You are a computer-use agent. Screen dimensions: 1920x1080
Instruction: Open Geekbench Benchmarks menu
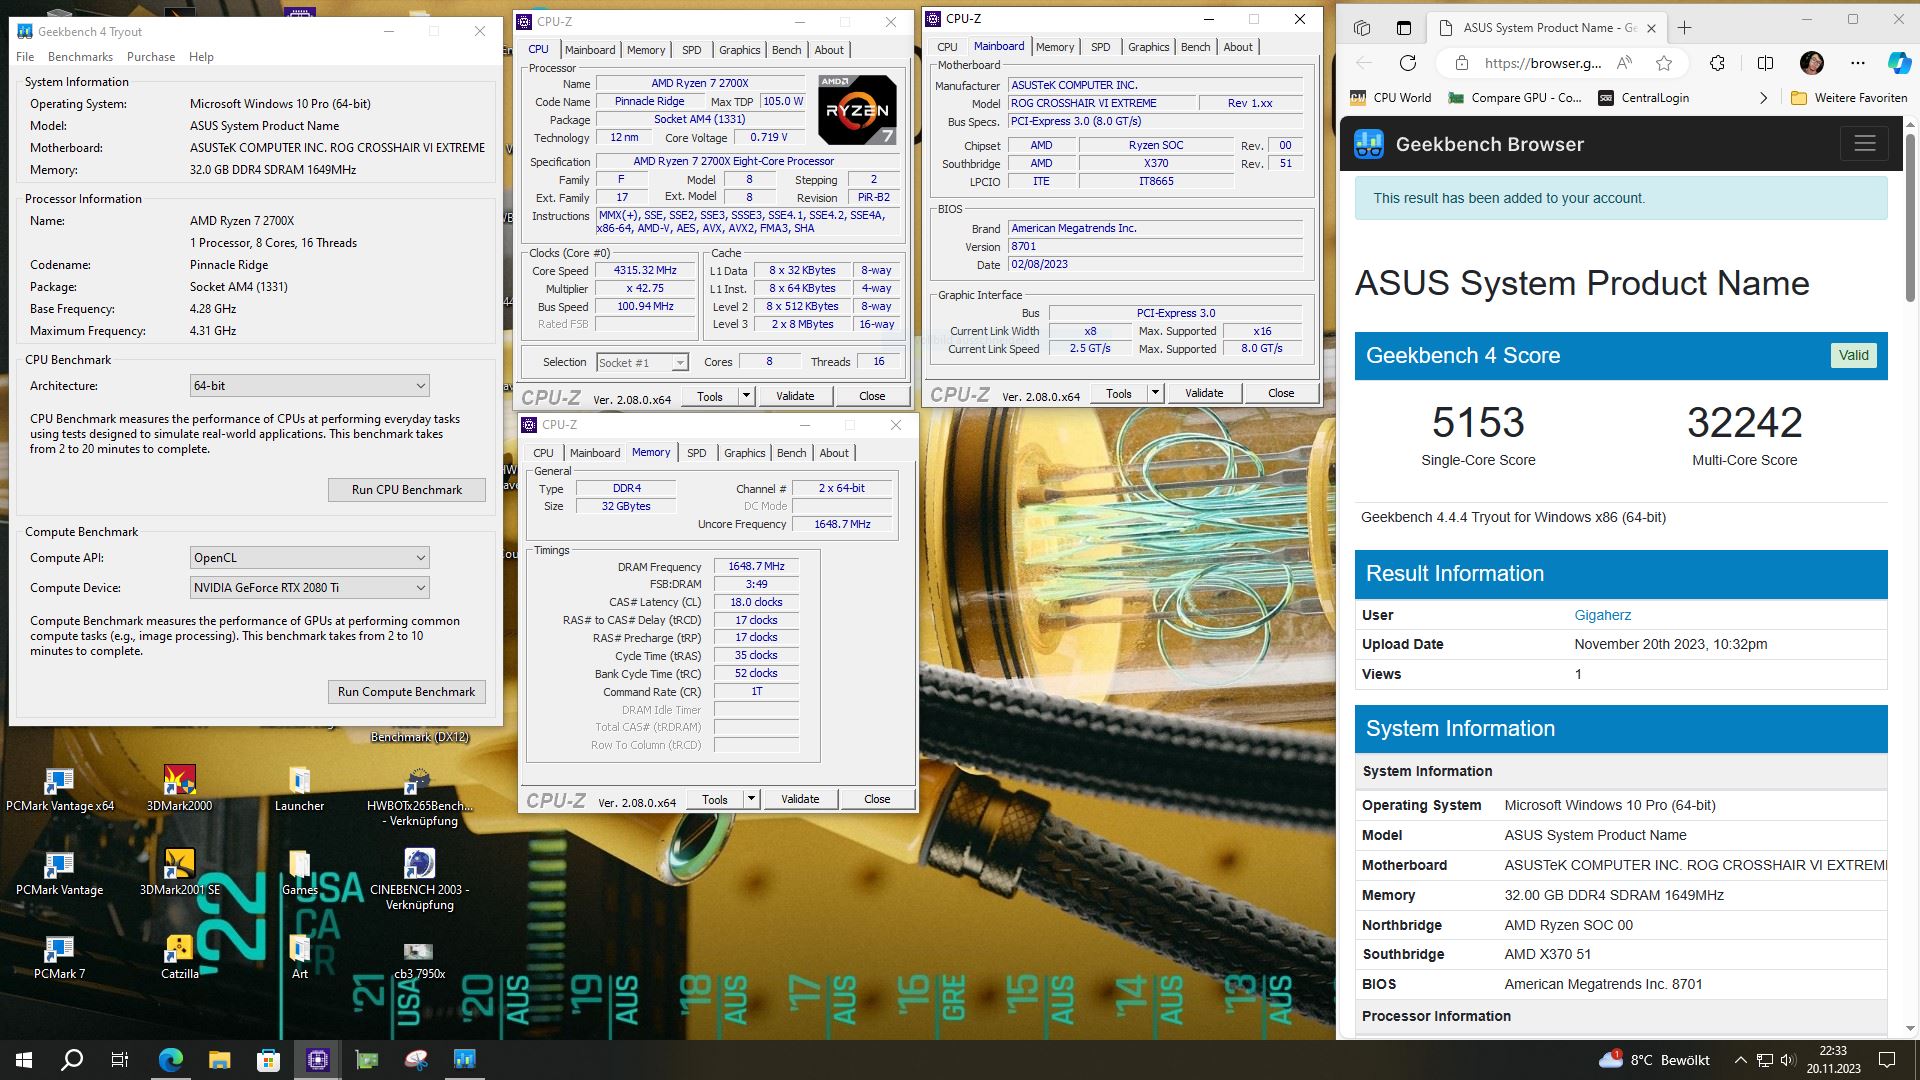pyautogui.click(x=80, y=57)
